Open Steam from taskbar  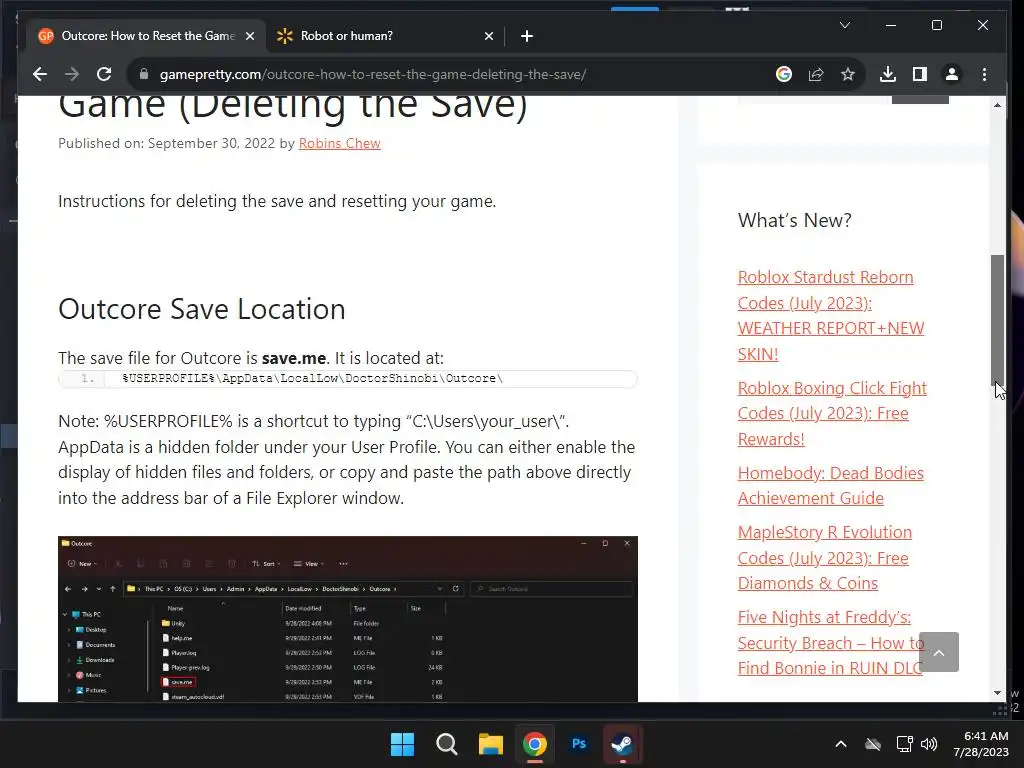[622, 744]
